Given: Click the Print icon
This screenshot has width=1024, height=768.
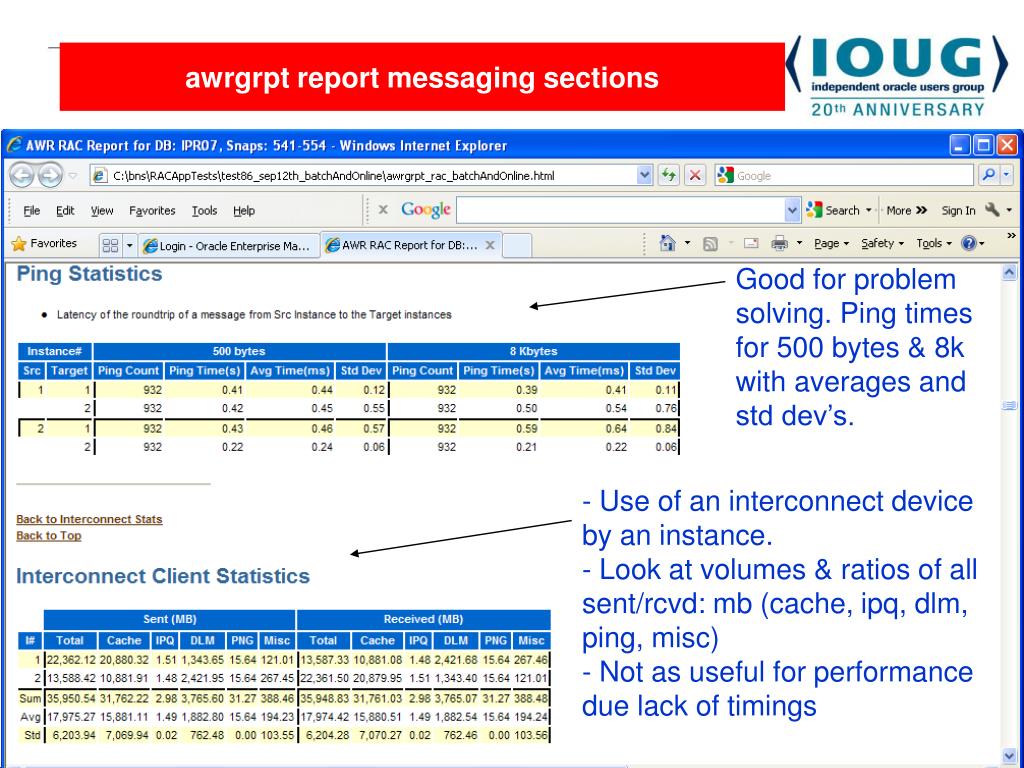Looking at the screenshot, I should [x=779, y=244].
